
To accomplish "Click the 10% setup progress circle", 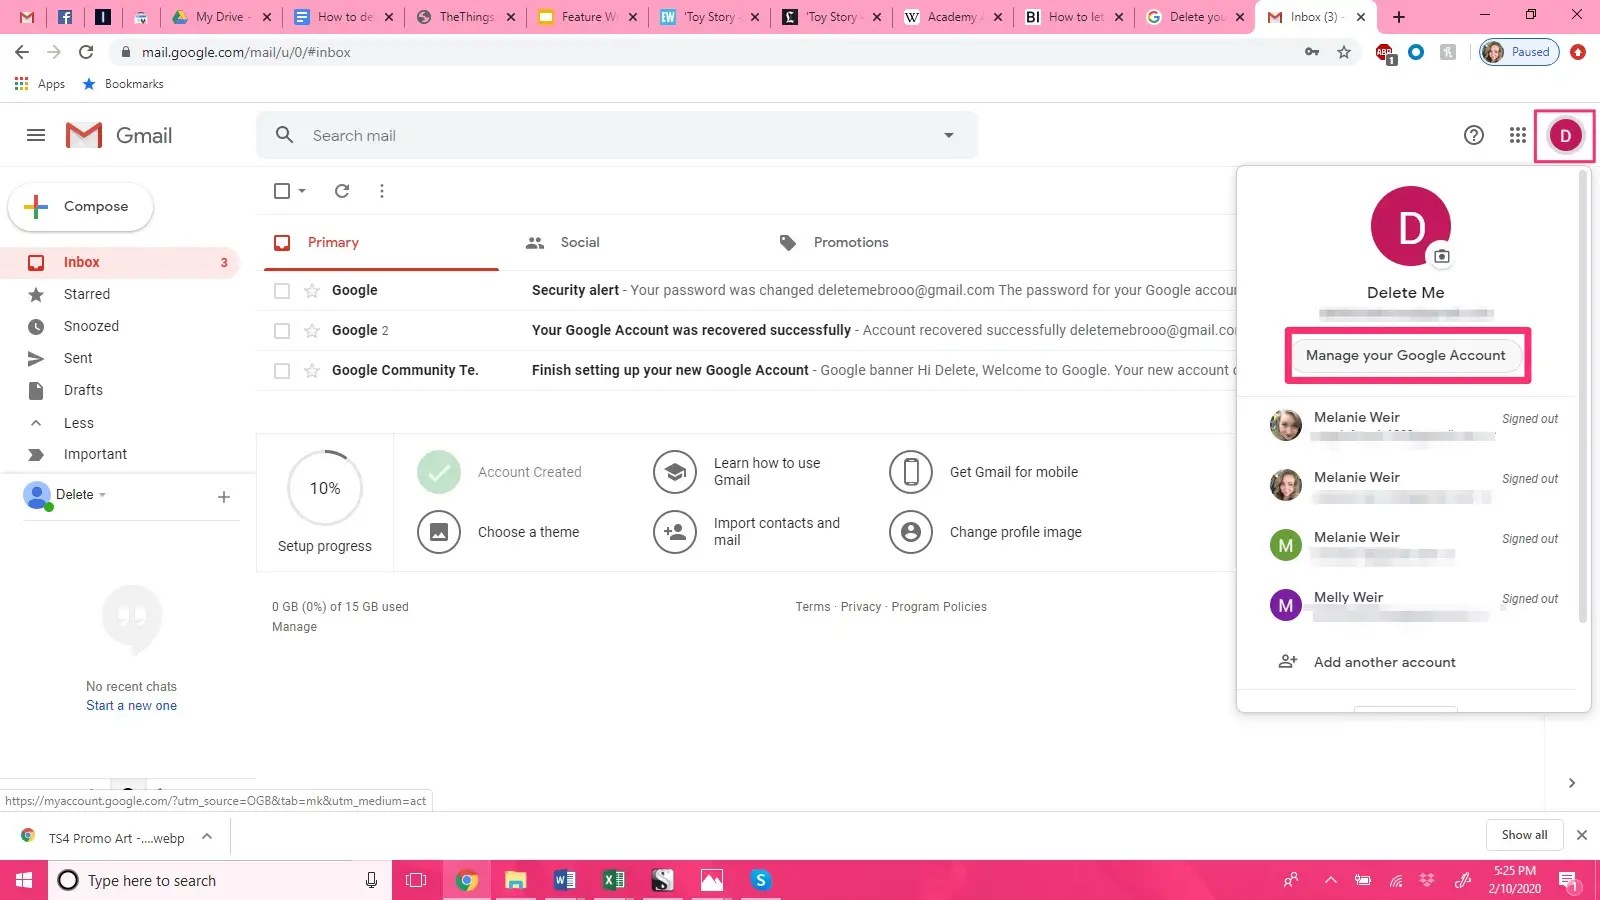I will click(x=324, y=488).
